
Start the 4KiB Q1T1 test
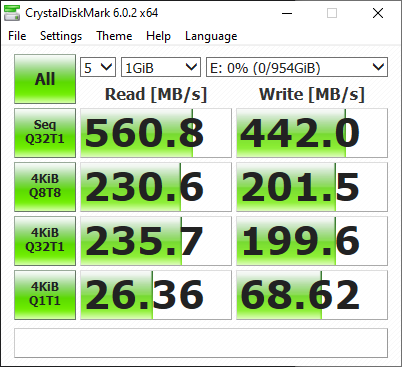[x=45, y=295]
